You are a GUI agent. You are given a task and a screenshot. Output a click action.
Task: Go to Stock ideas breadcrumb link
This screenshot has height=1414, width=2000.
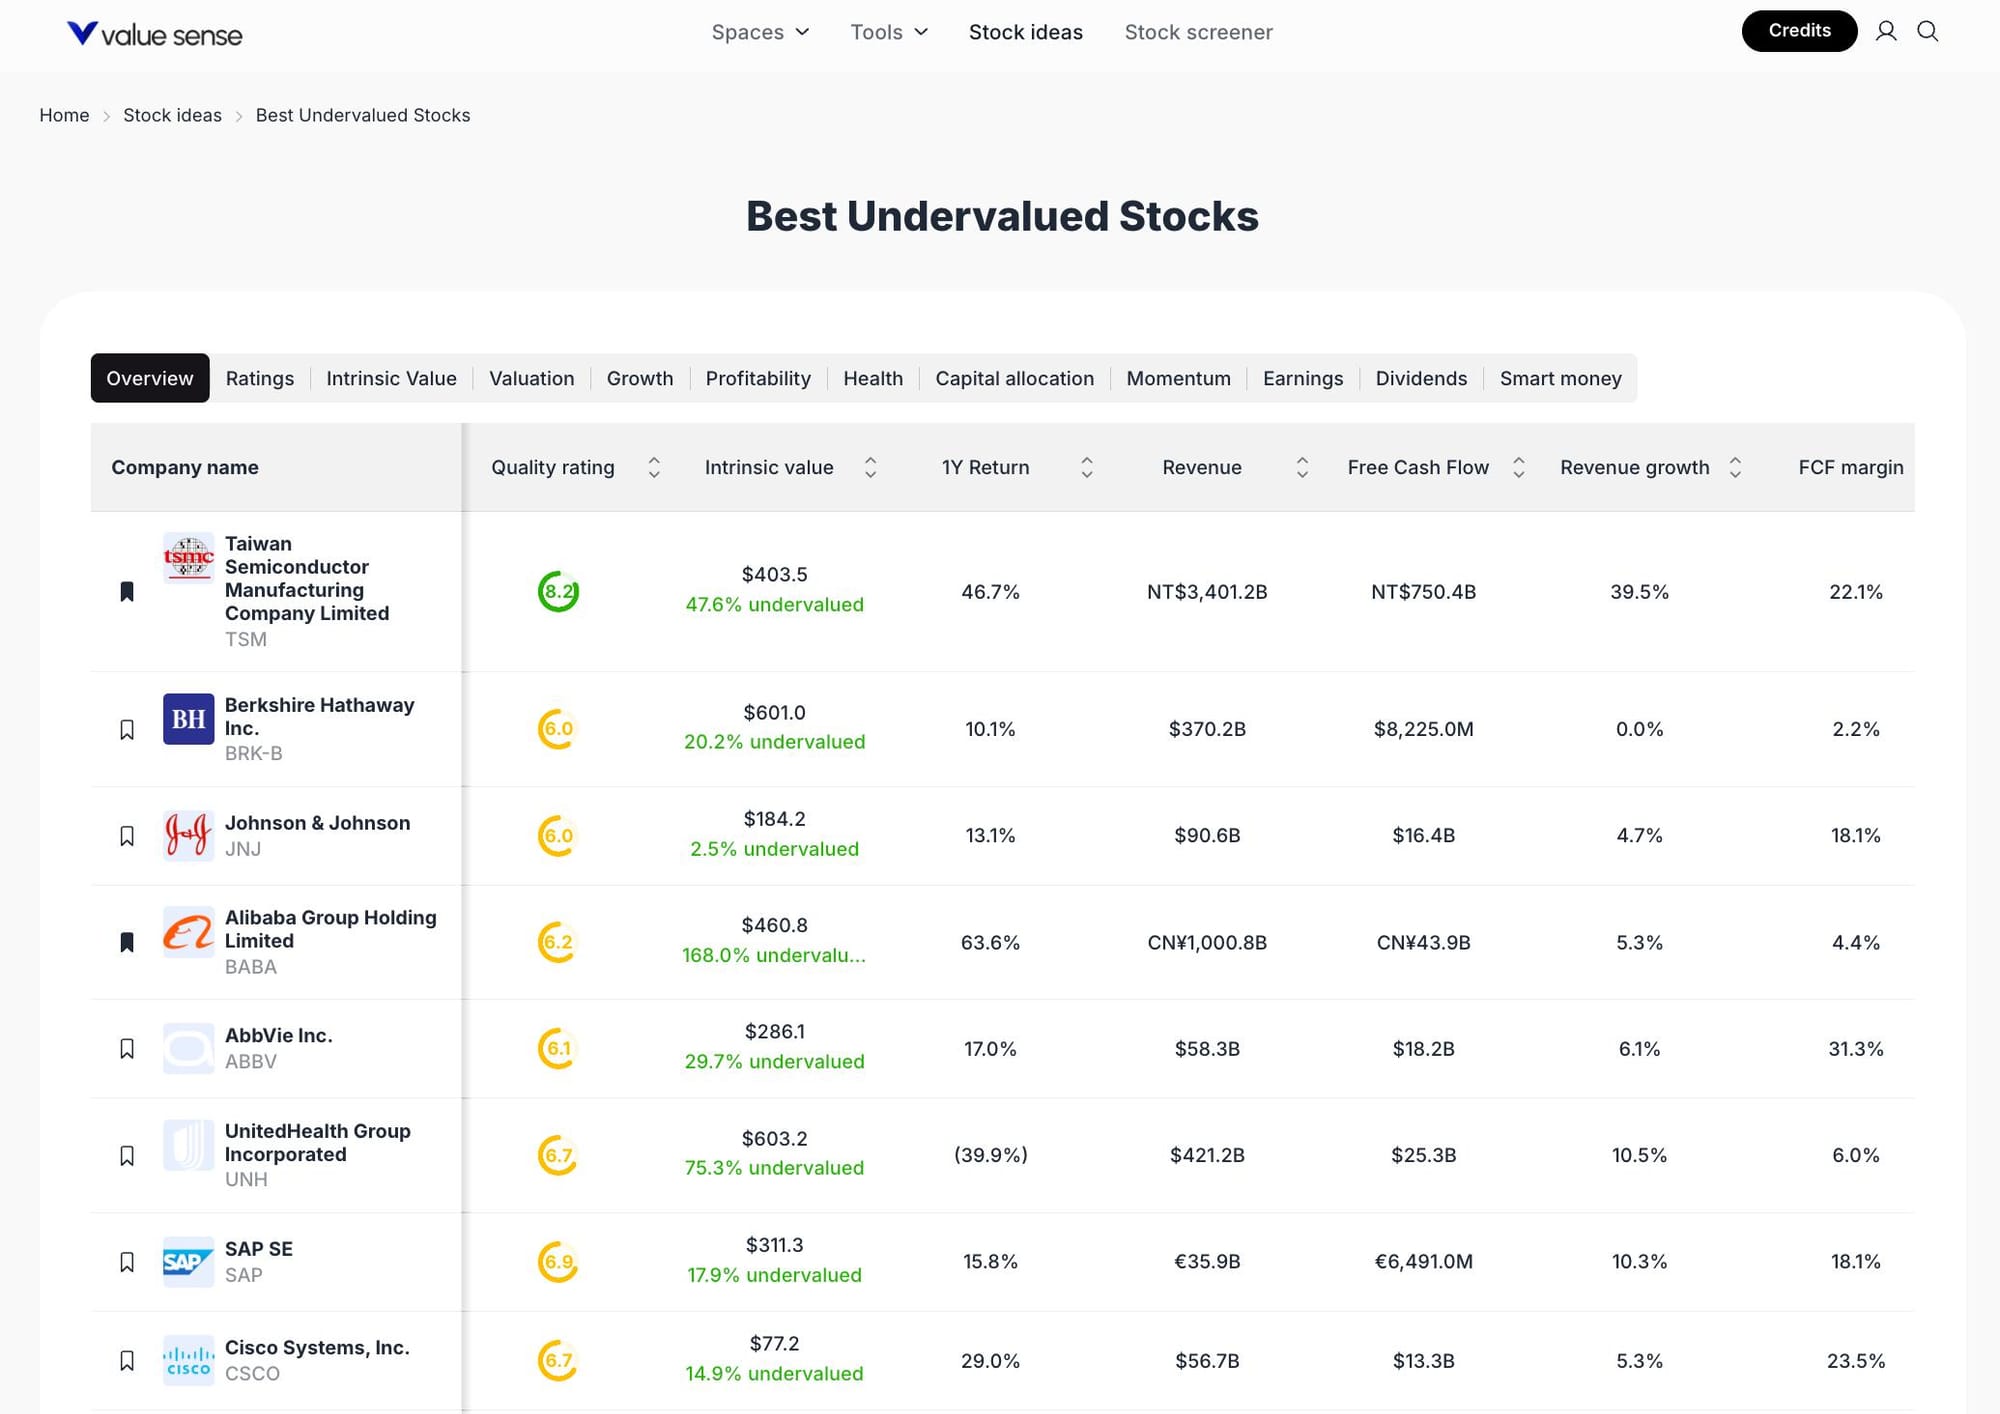click(x=172, y=115)
